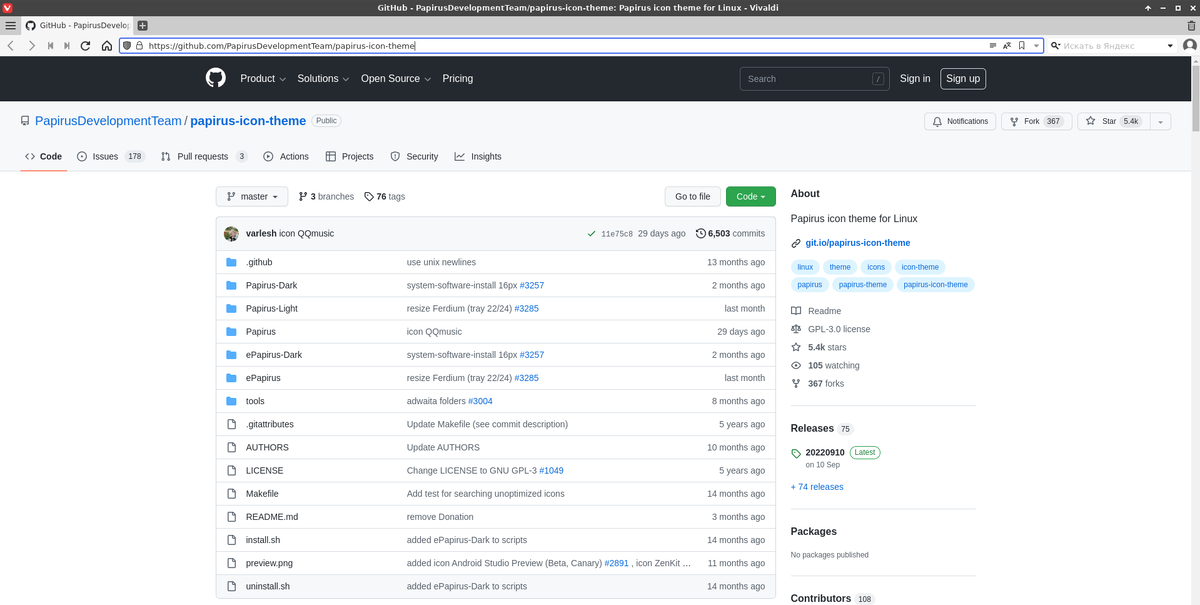
Task: Open the 3 branches link
Action: pyautogui.click(x=326, y=197)
